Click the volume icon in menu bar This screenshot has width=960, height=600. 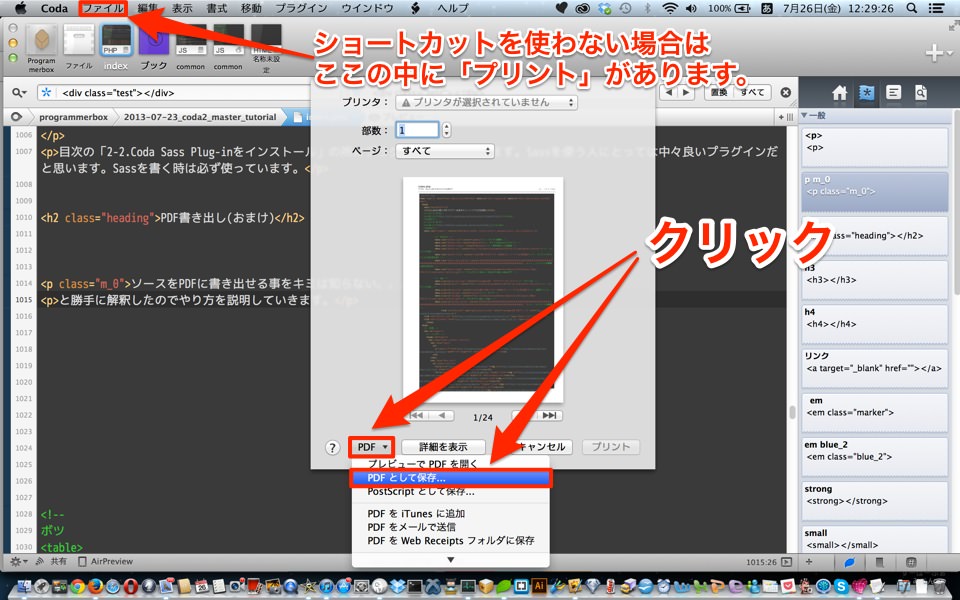tap(691, 9)
